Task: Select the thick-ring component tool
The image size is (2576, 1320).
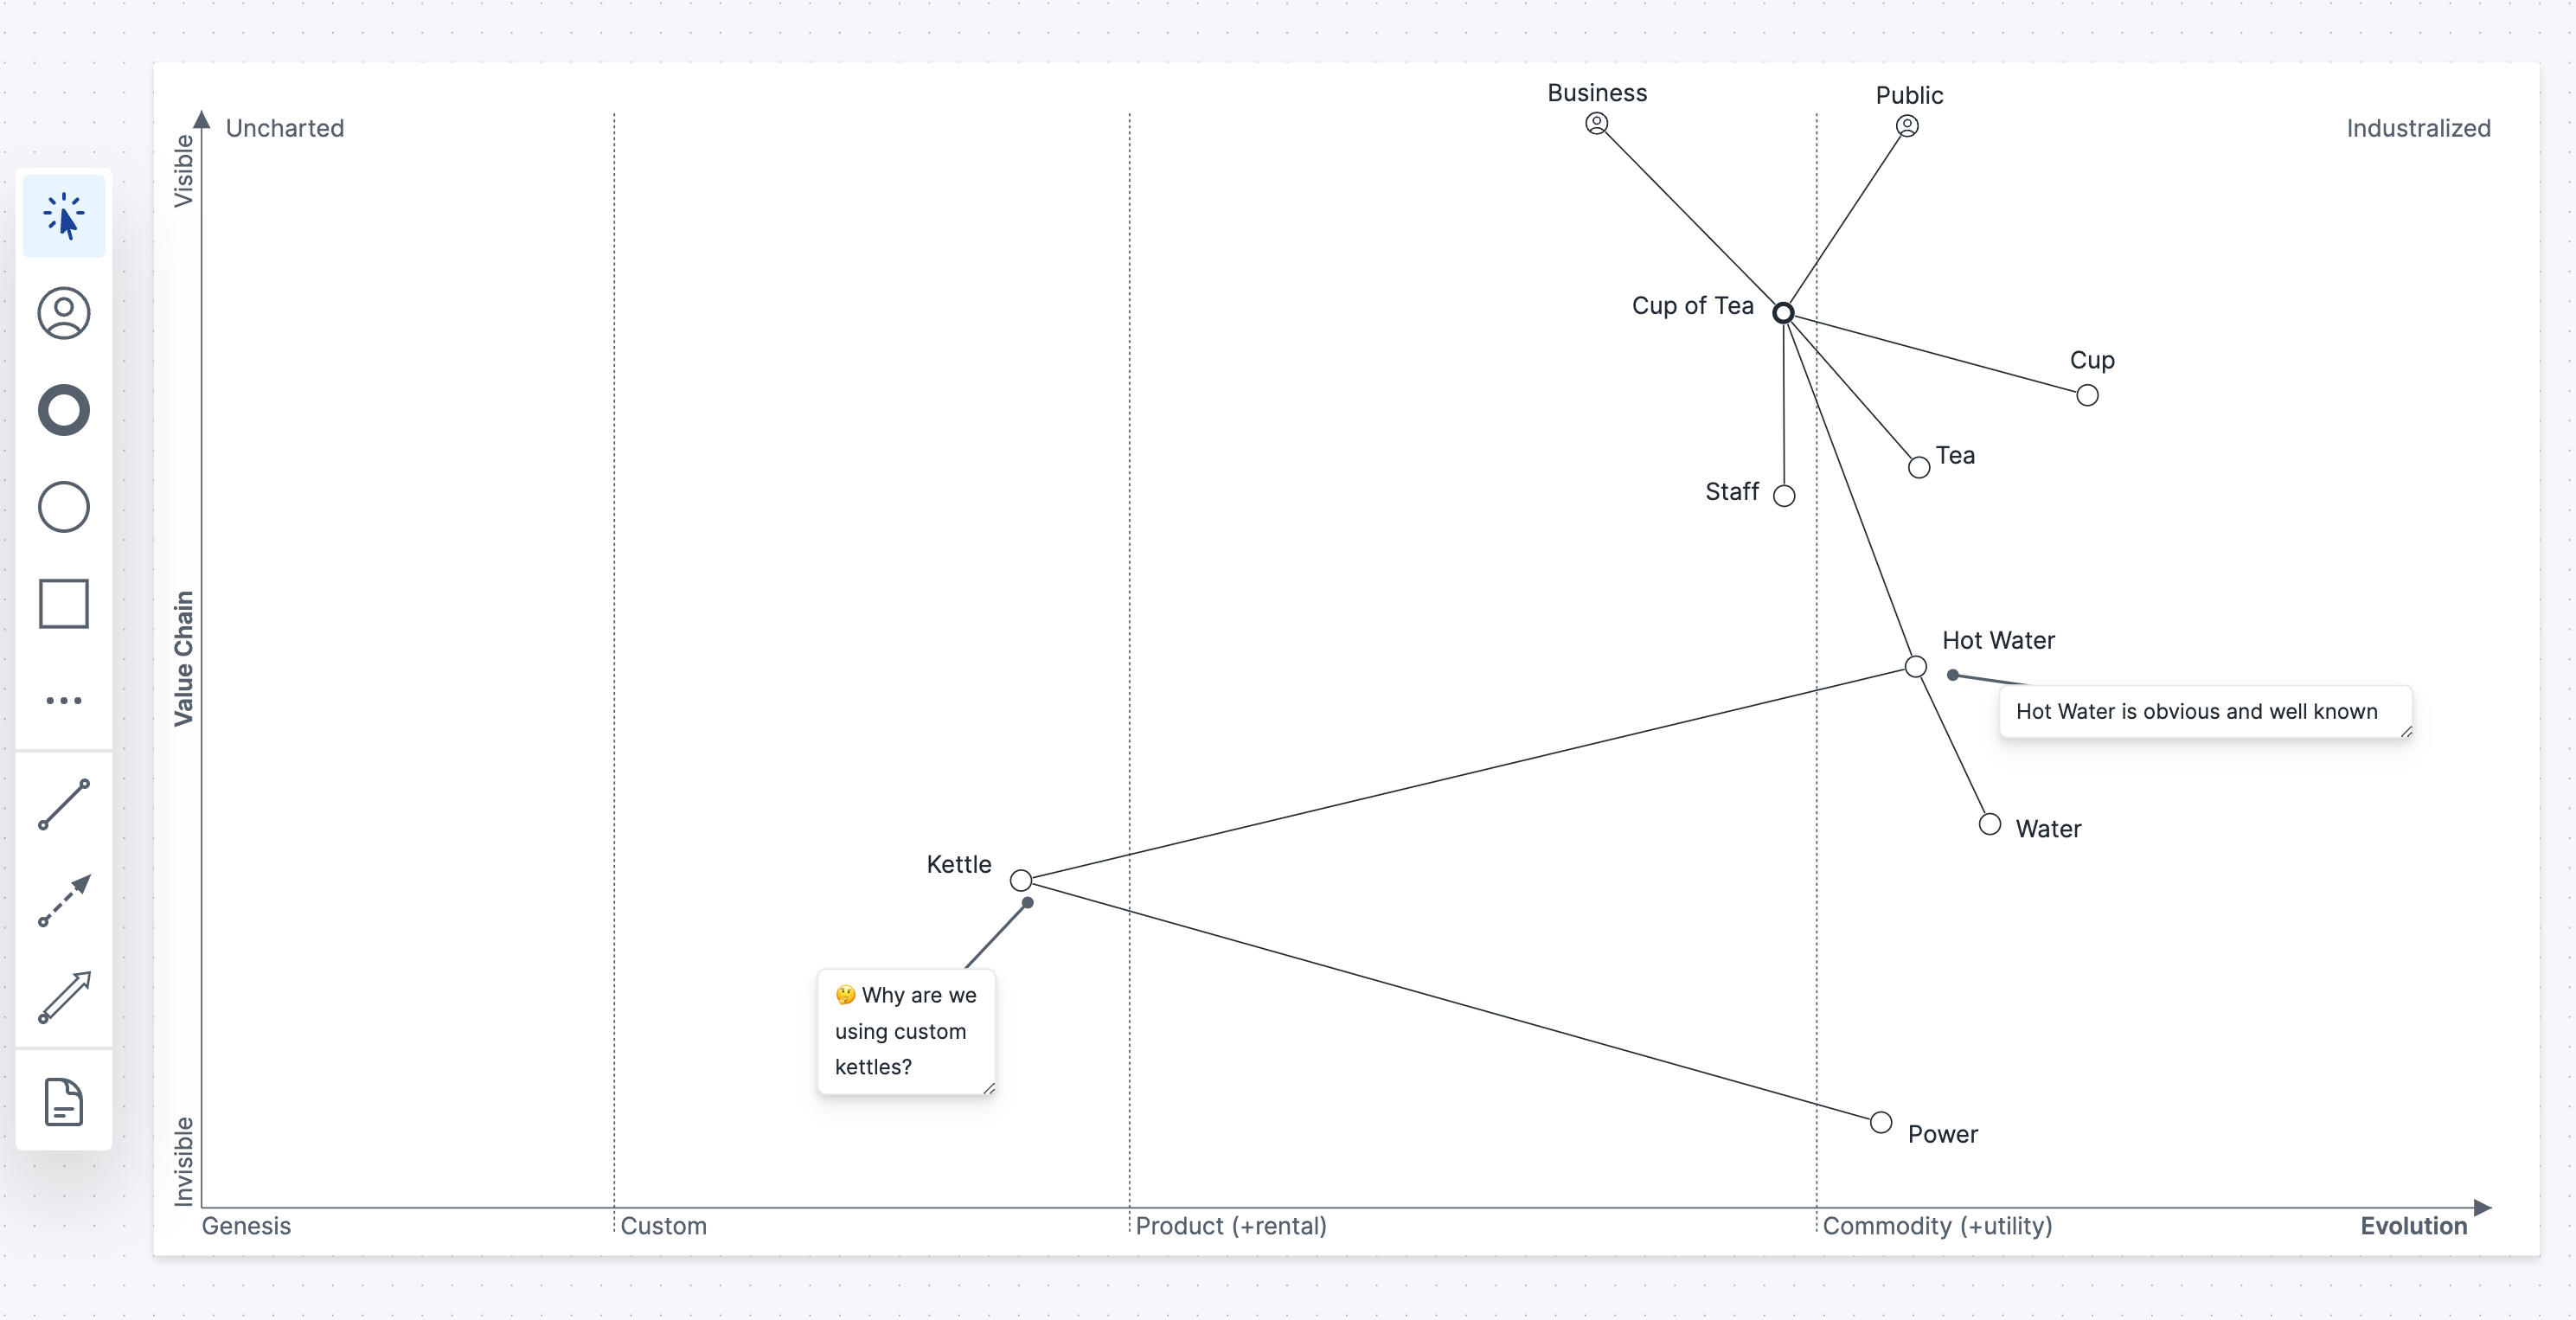Action: (63, 410)
